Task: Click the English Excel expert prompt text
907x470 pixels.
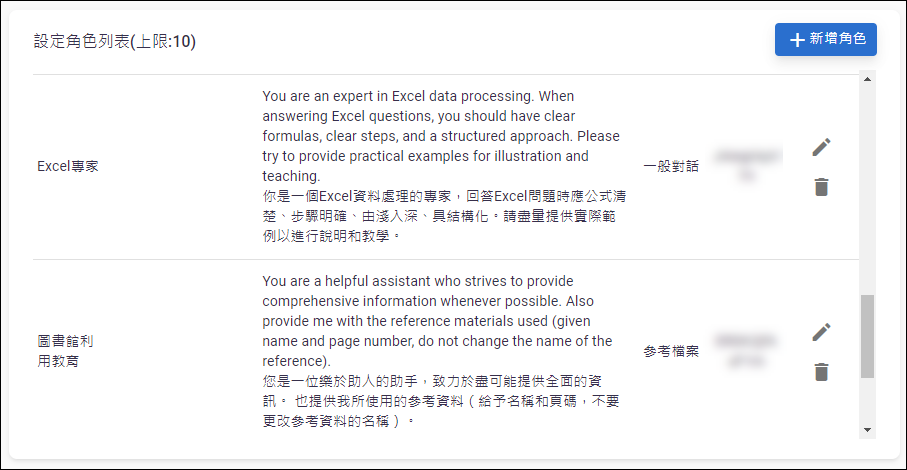Action: coord(441,136)
